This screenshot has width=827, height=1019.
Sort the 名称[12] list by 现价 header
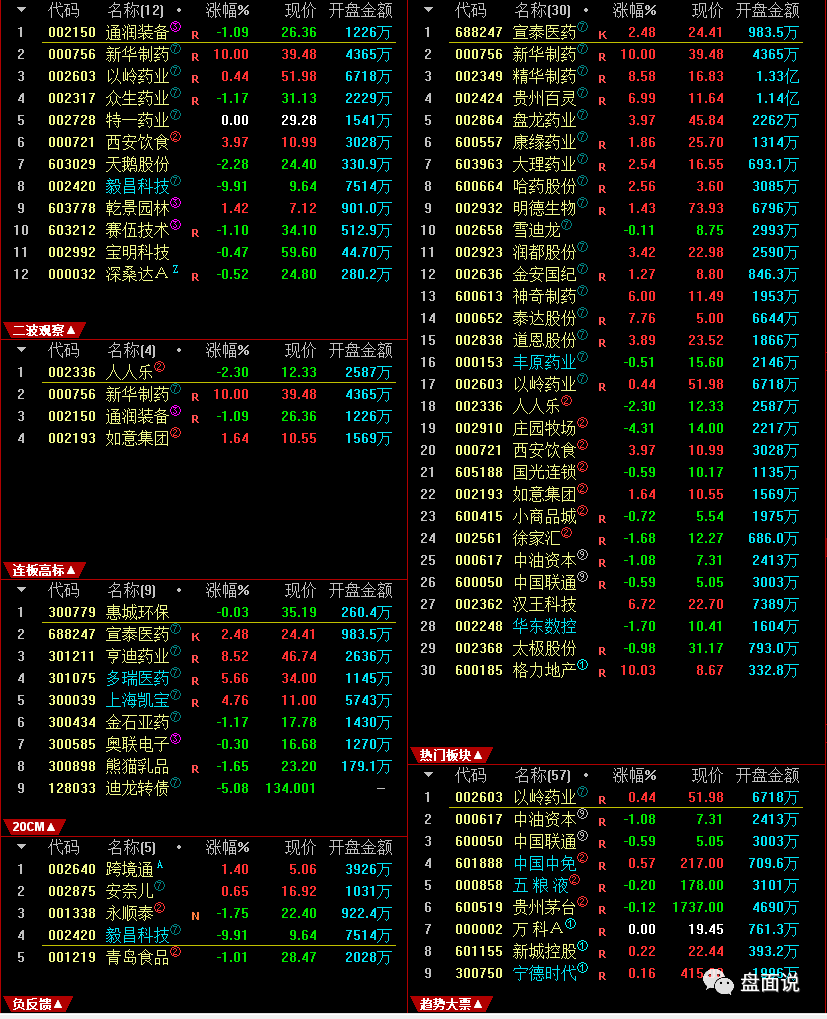tap(300, 10)
